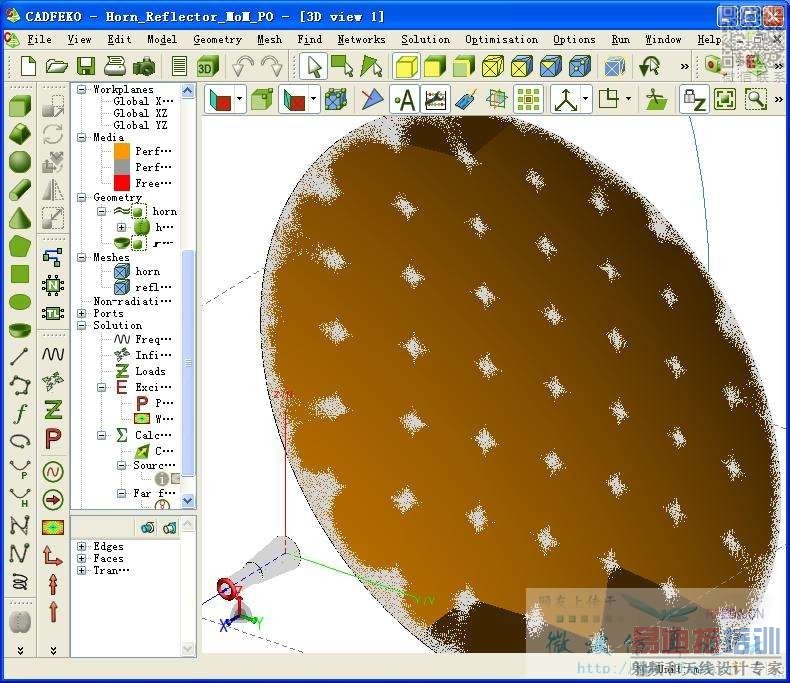Click the point annotation A icon
Image resolution: width=790 pixels, height=683 pixels.
(405, 99)
